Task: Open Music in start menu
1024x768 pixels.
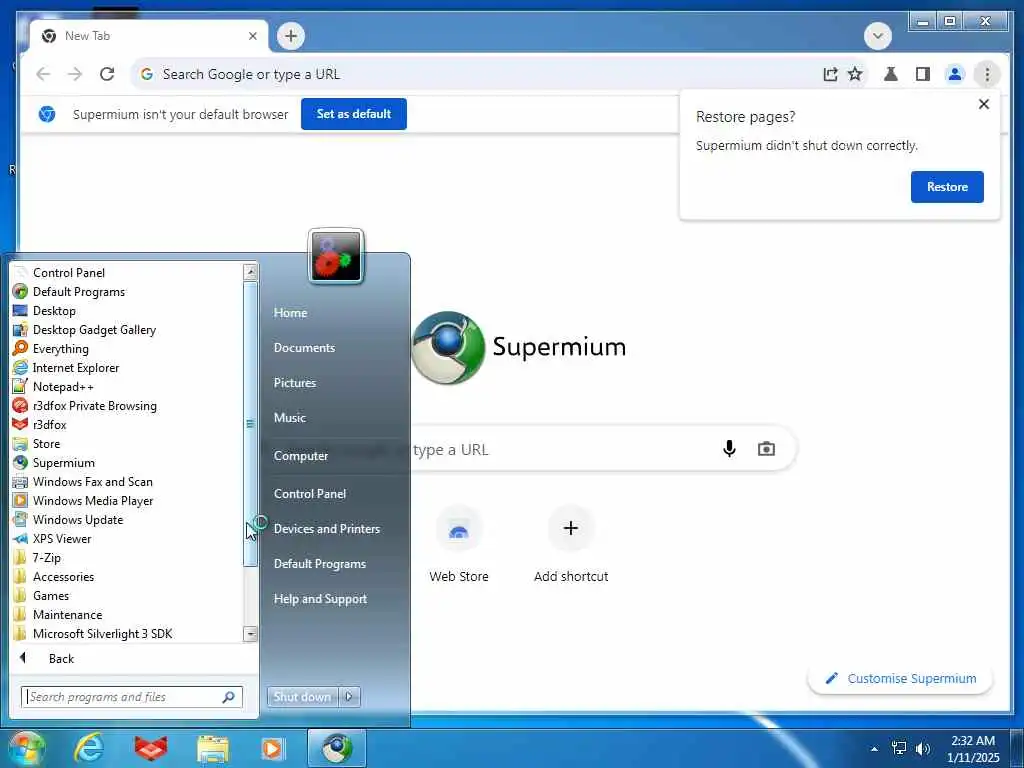Action: [289, 418]
